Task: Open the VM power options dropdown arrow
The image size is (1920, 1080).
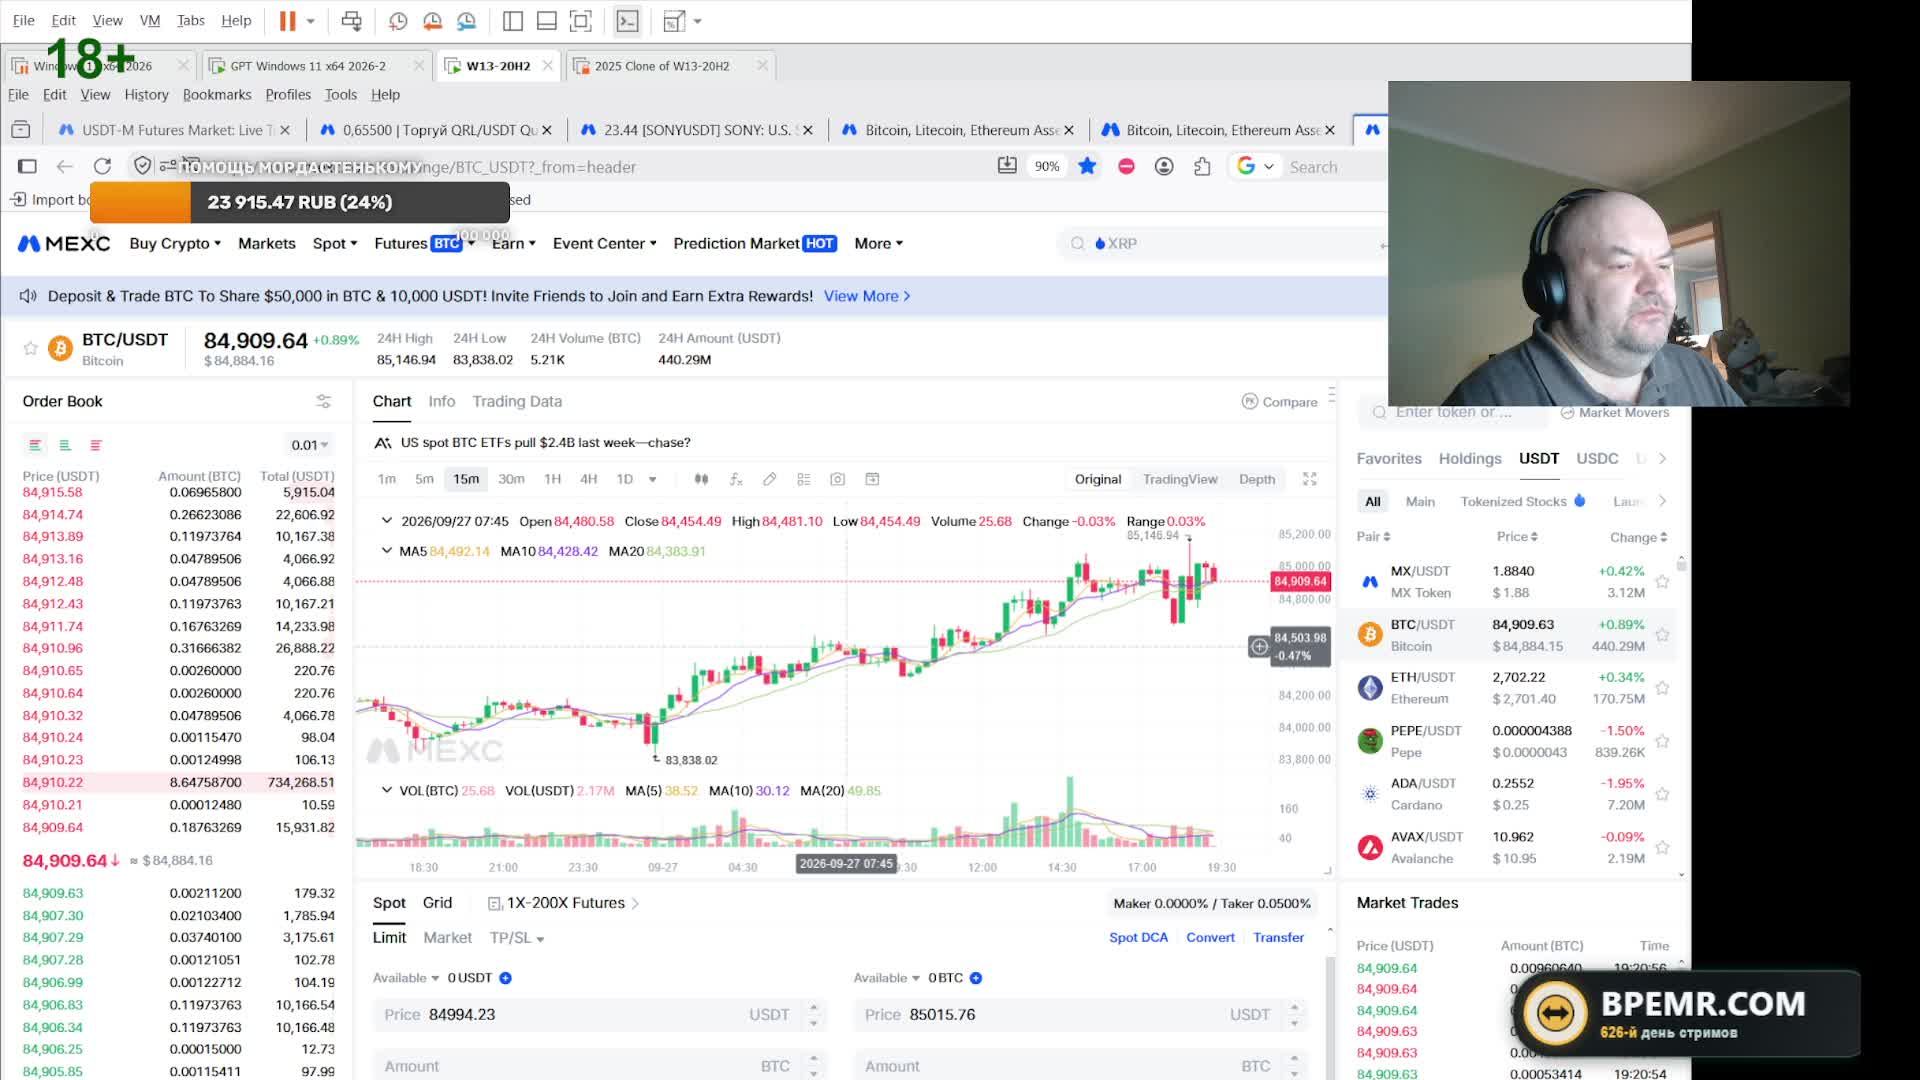Action: 311,20
